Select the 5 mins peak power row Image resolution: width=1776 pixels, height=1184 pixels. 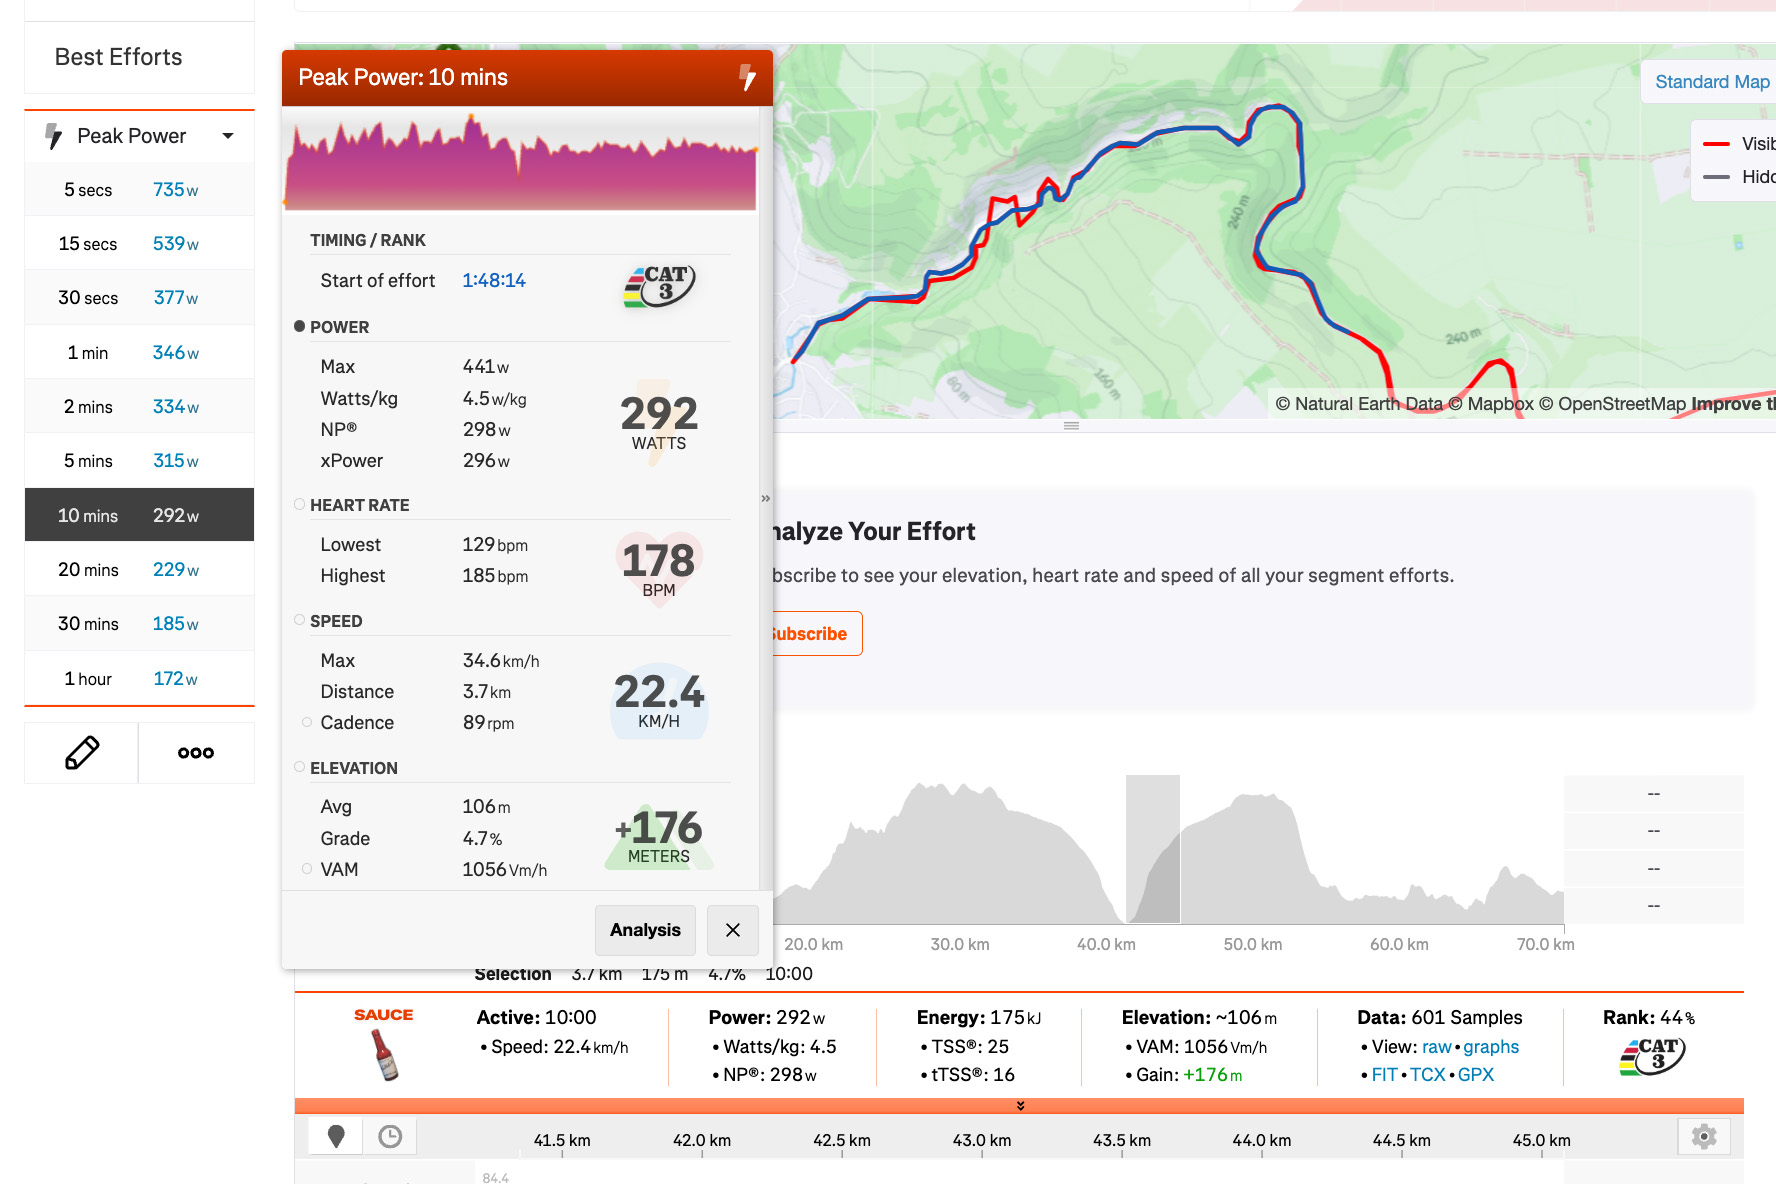pos(139,461)
